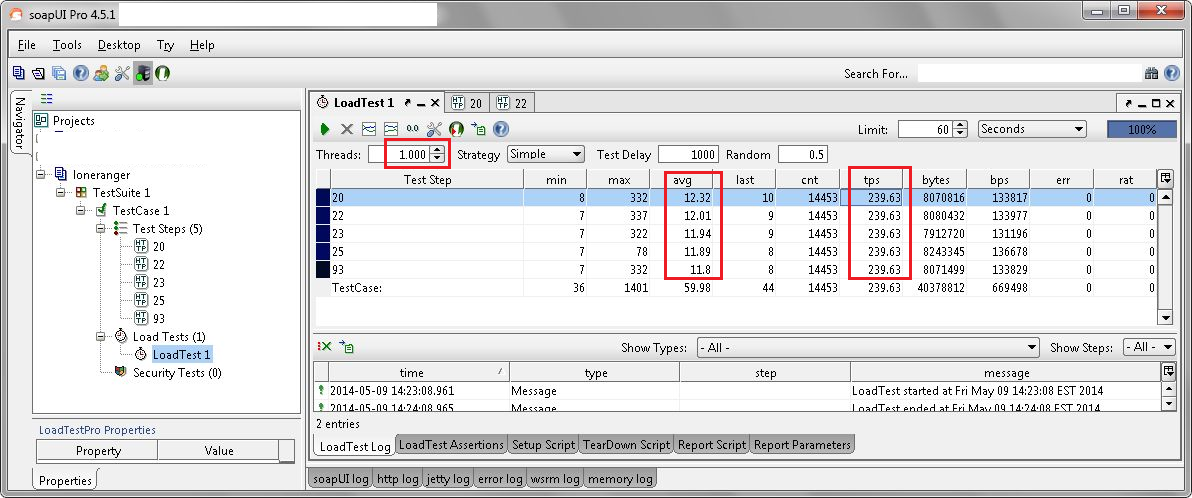Switch to the HTTP 22 editor tab

tap(512, 103)
